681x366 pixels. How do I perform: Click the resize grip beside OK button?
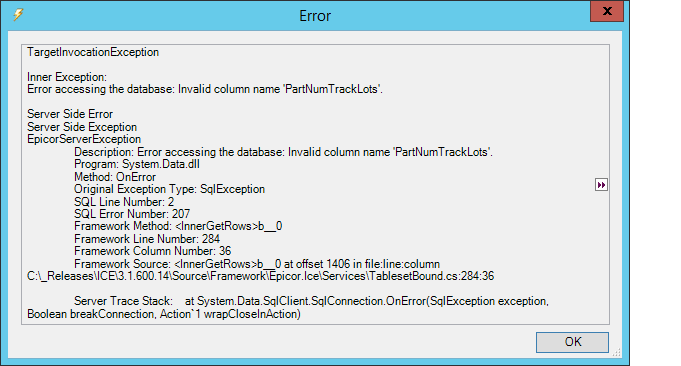[617, 353]
